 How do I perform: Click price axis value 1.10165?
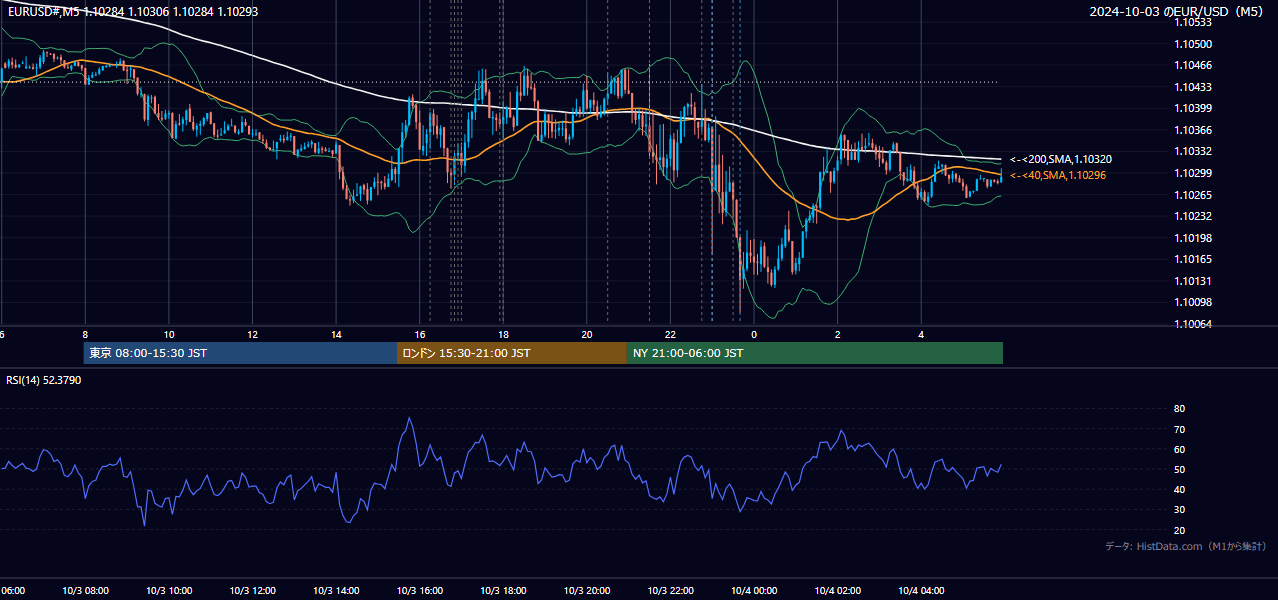coord(1194,259)
